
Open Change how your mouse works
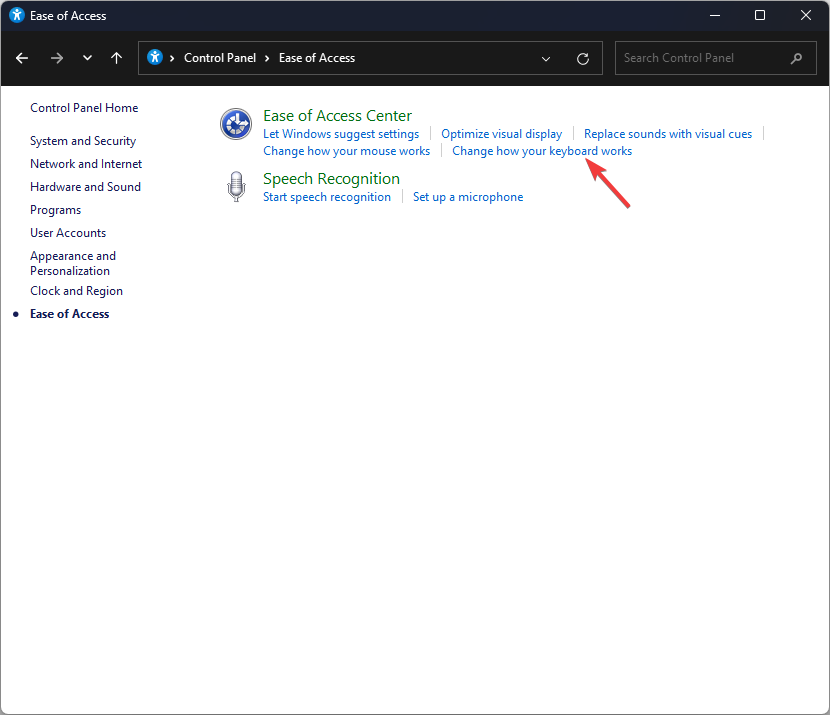tap(346, 151)
